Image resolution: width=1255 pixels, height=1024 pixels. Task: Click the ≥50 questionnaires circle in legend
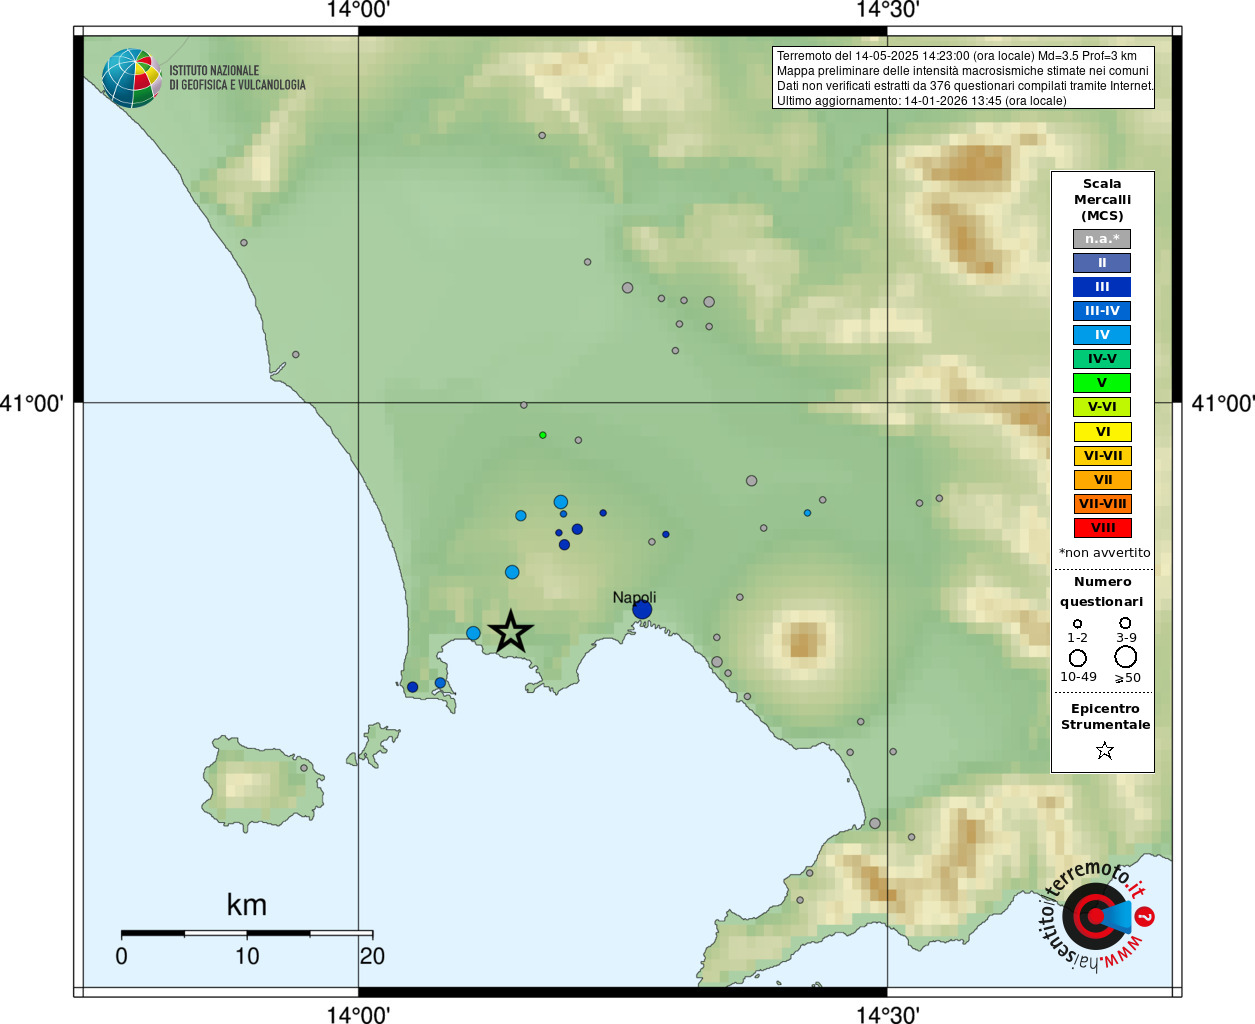pos(1126,657)
